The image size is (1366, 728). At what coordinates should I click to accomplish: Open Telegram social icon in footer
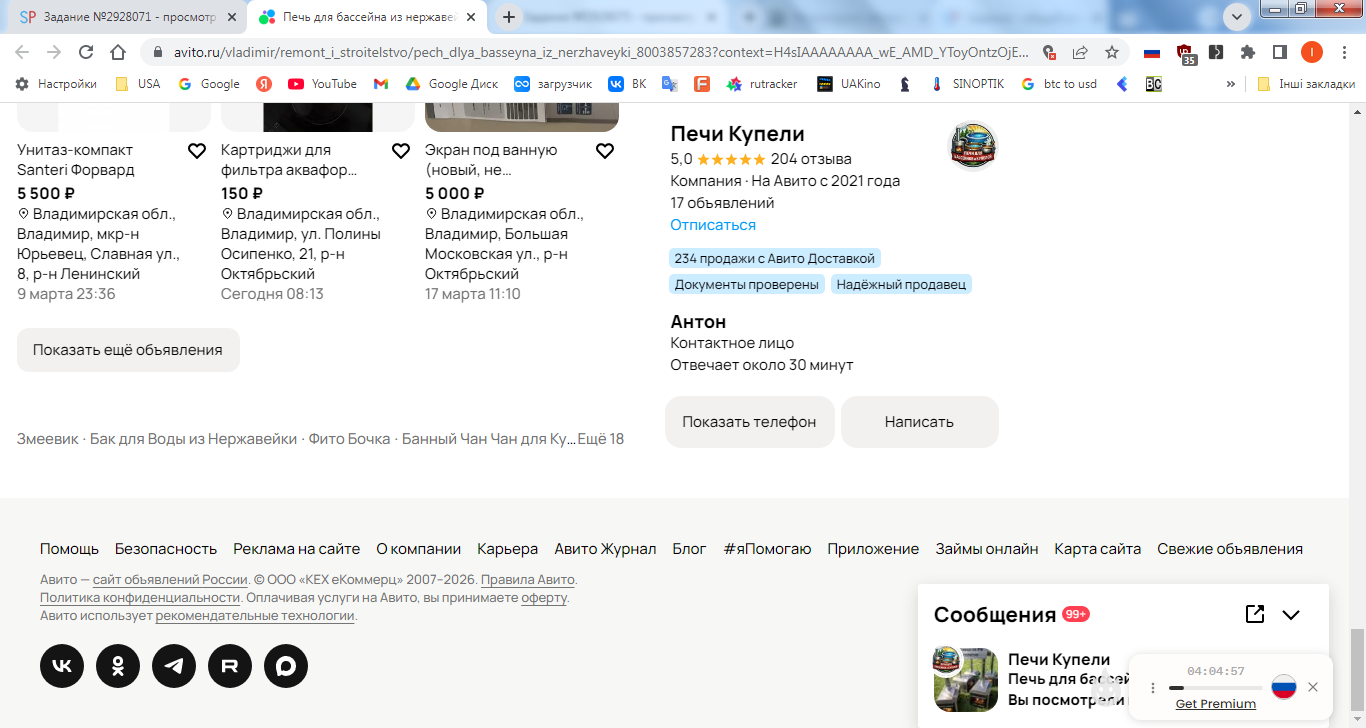[x=174, y=666]
